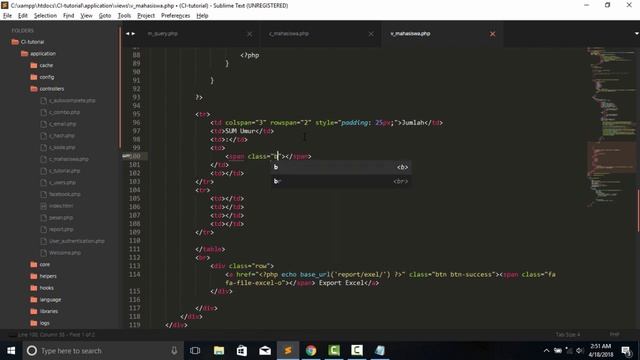Close the v_mahasiswa.php tab
640x360 pixels.
point(493,34)
